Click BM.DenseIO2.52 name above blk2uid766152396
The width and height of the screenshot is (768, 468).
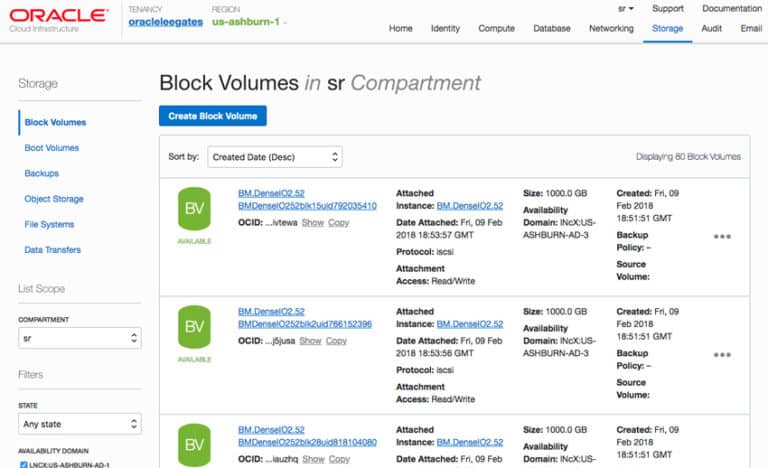[271, 311]
